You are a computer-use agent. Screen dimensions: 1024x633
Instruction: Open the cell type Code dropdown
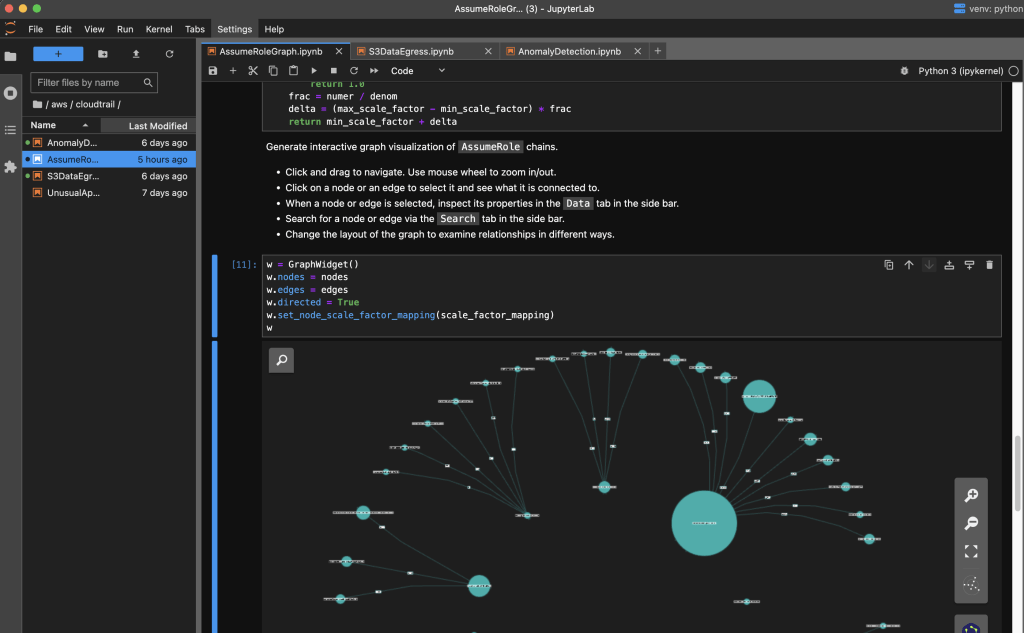(x=418, y=71)
